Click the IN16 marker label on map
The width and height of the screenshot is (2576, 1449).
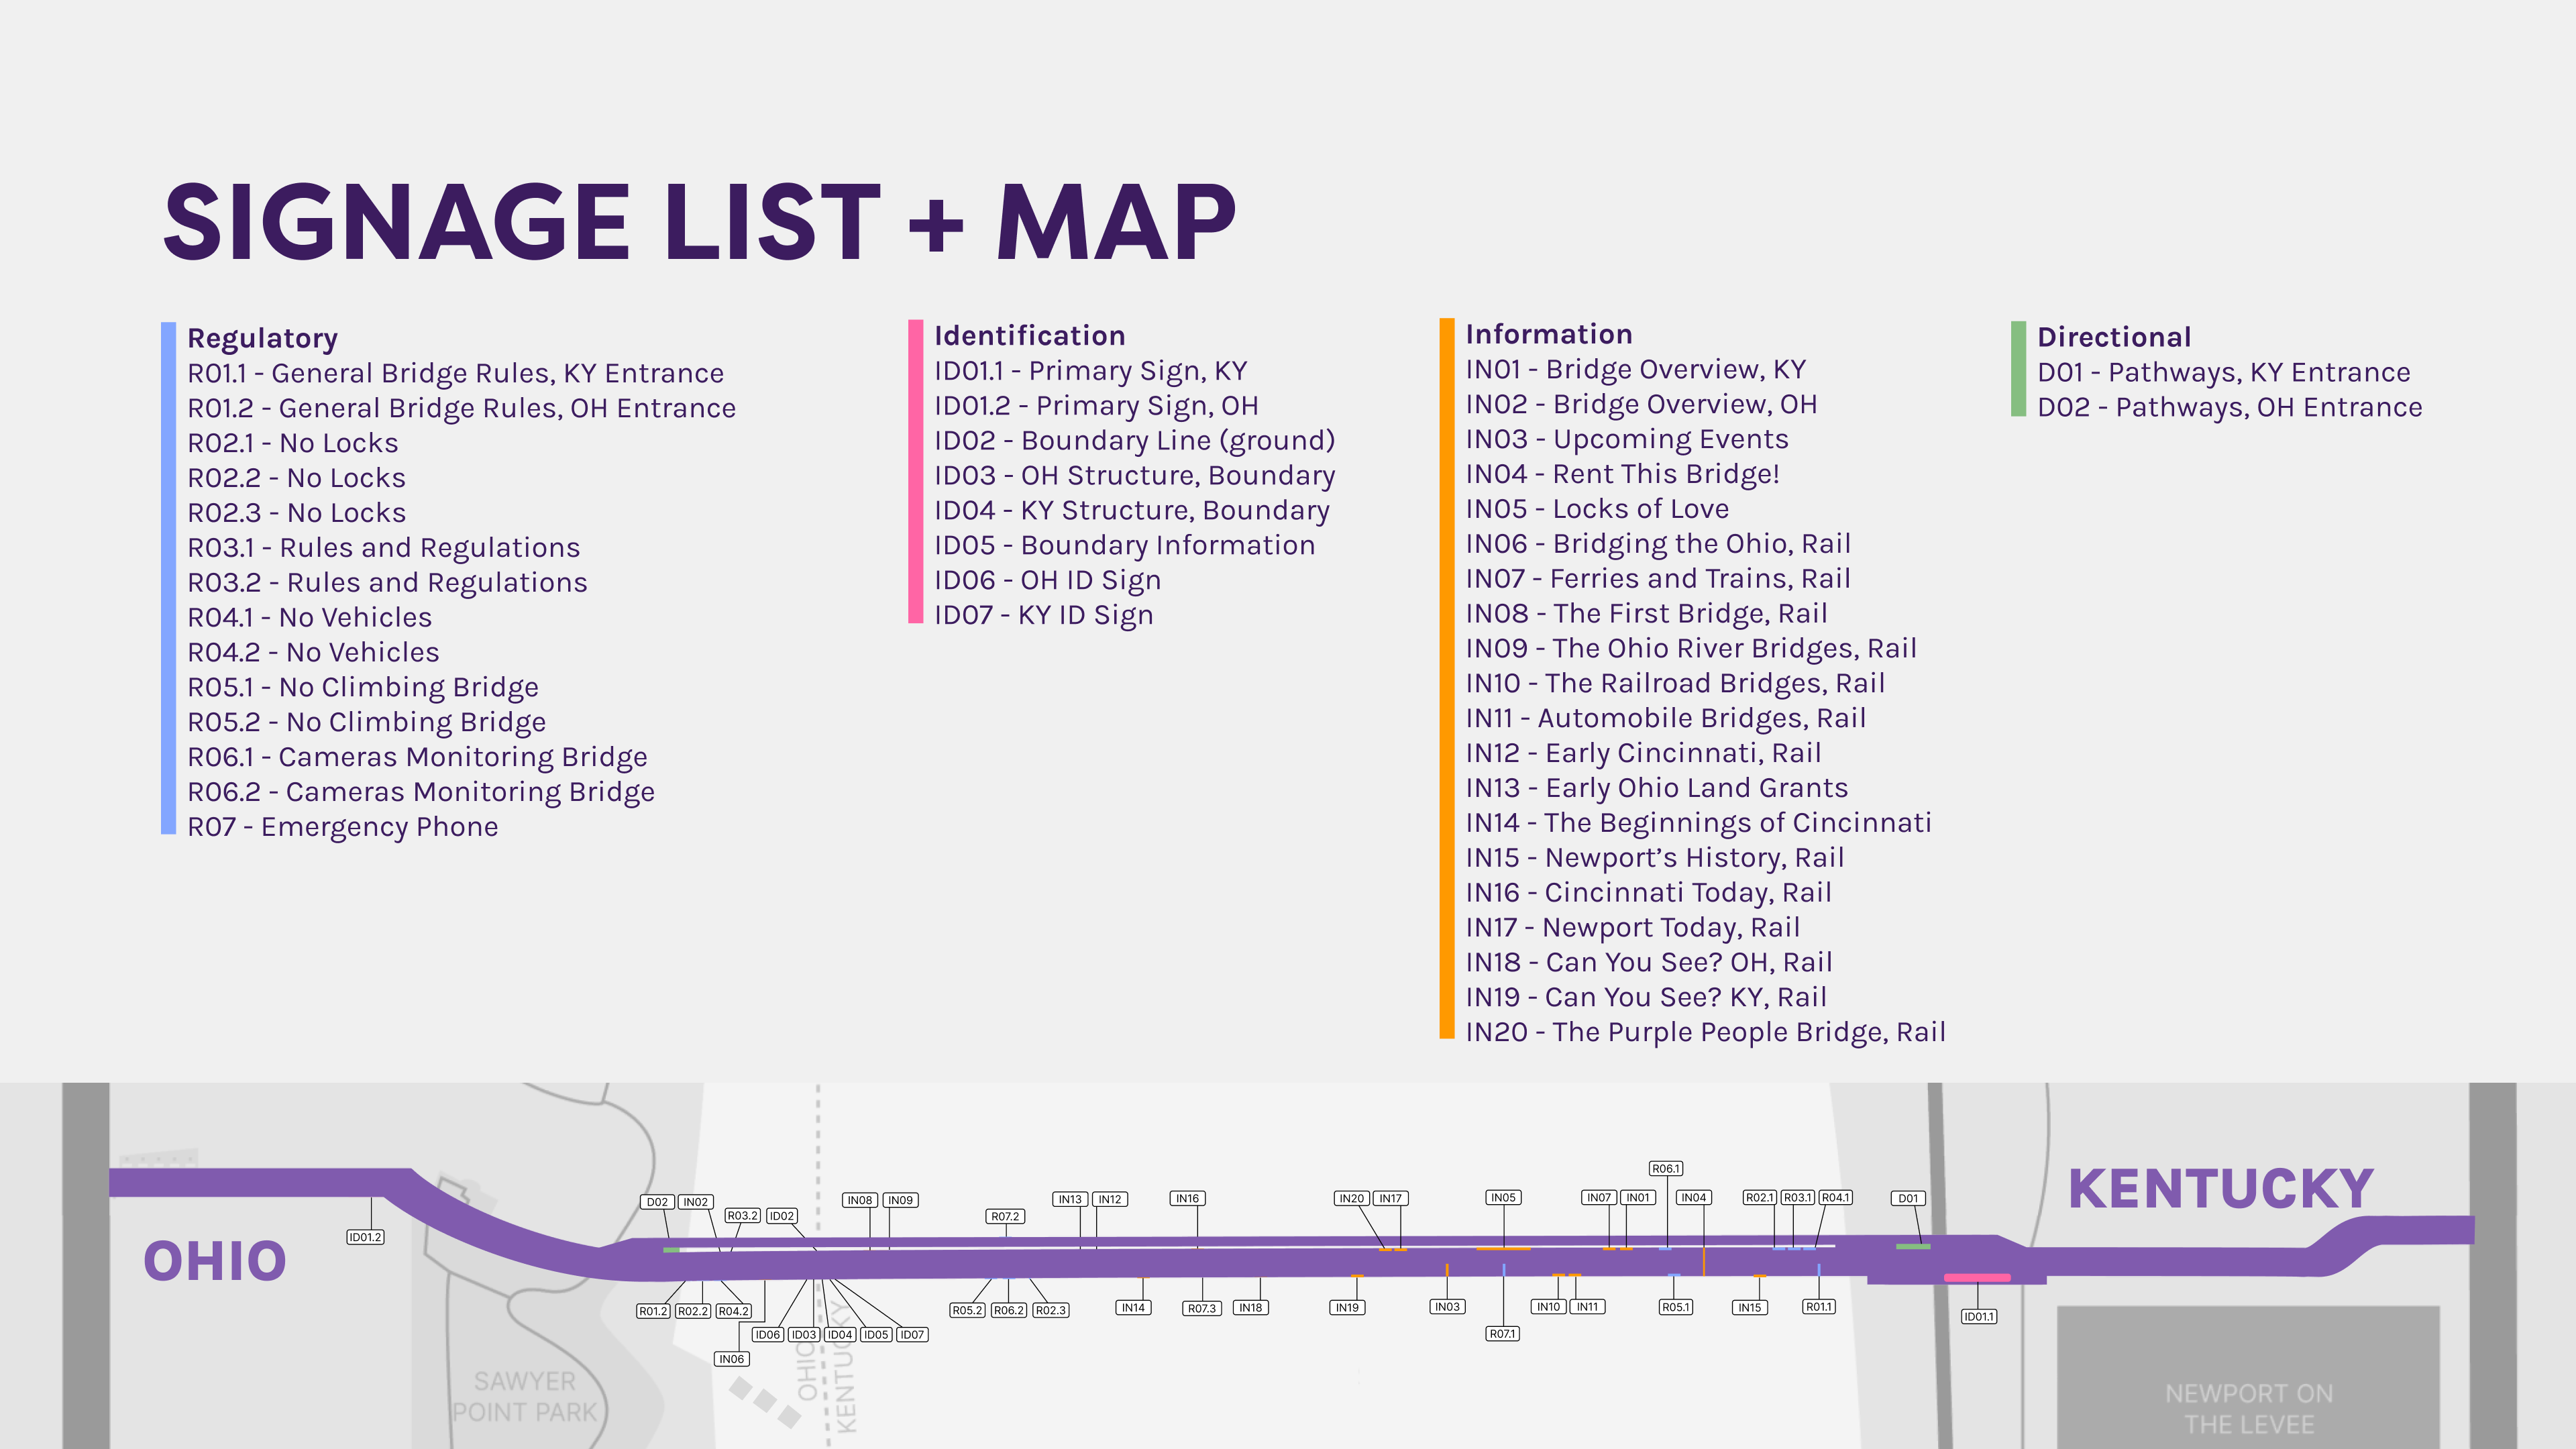click(1187, 1198)
